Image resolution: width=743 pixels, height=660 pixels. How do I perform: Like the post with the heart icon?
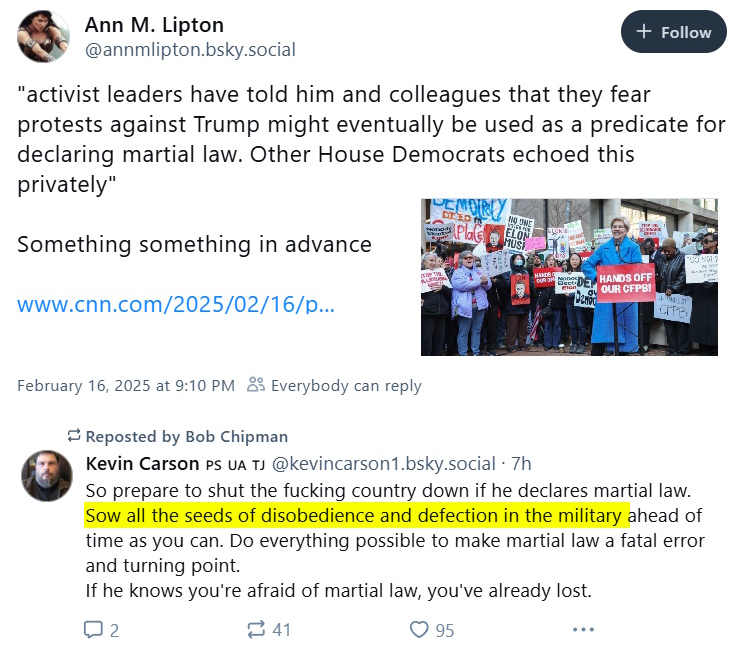(x=419, y=630)
